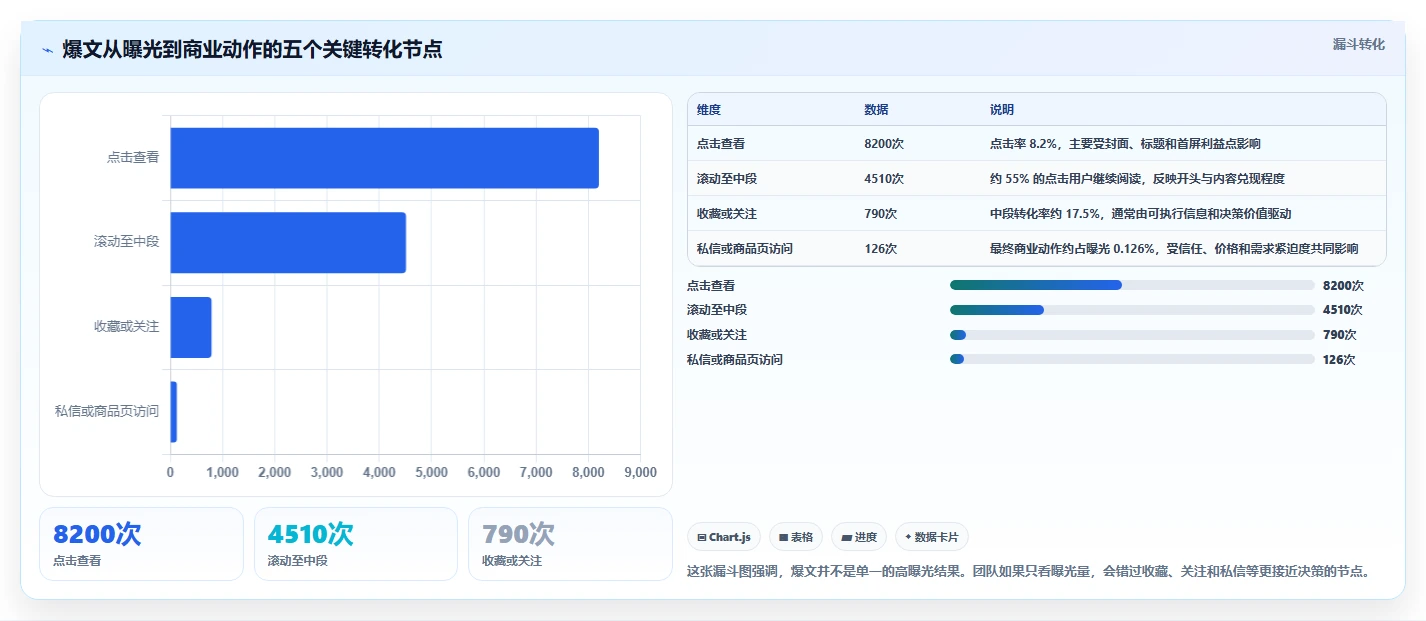Screen dimensions: 1426x621
Task: Click the chart title 爆文从曝光到商业动作的五个关键转化节点
Action: point(252,50)
